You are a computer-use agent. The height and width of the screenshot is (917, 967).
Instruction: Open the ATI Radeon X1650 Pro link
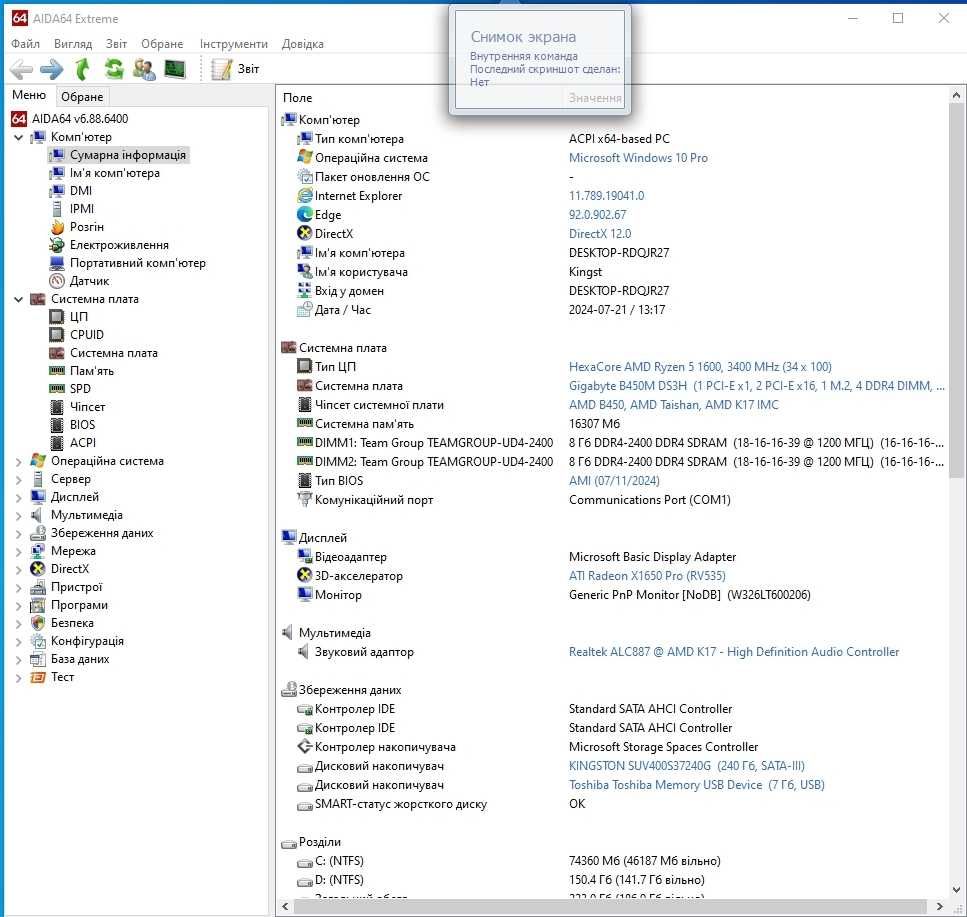(x=646, y=576)
